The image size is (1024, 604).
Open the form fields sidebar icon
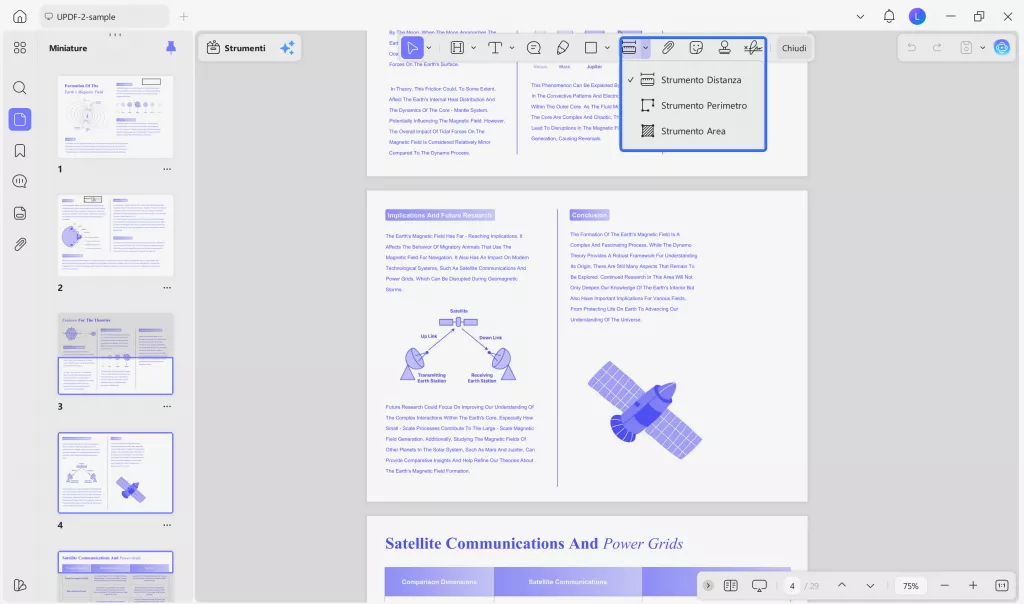[x=20, y=213]
